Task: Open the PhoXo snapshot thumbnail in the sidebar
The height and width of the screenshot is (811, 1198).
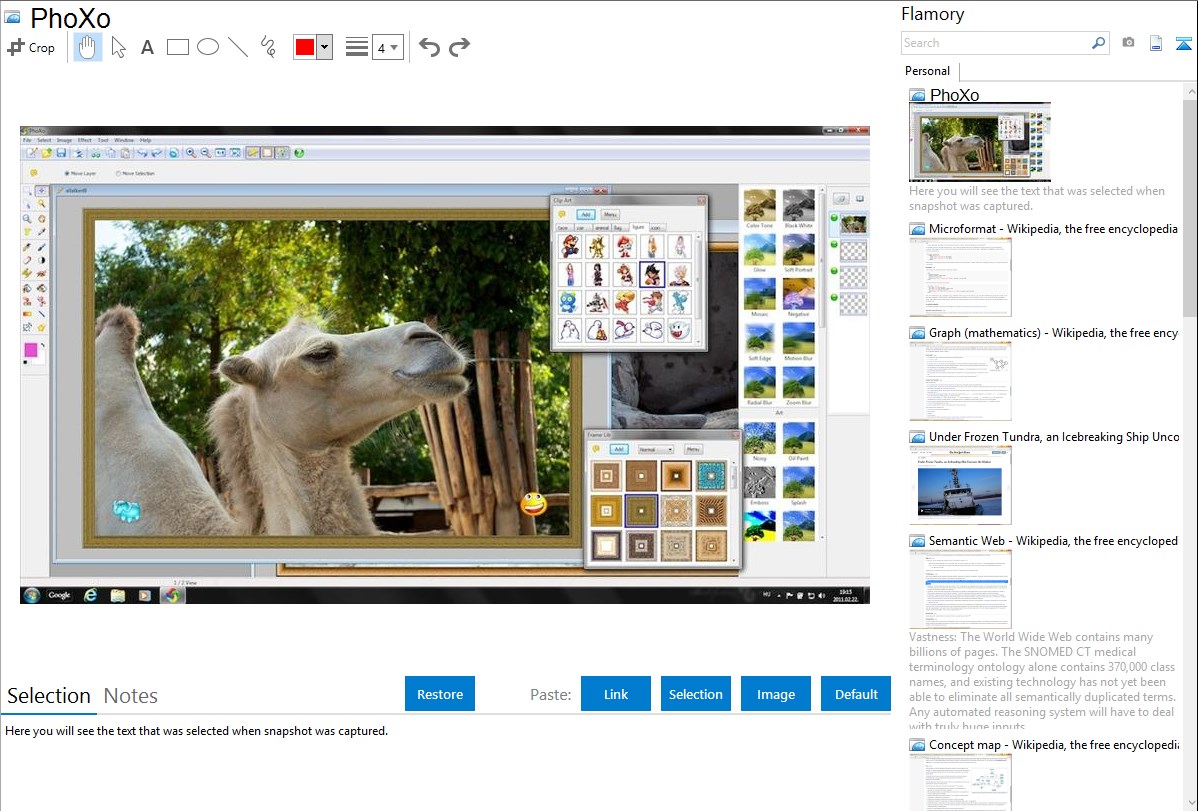Action: 980,142
